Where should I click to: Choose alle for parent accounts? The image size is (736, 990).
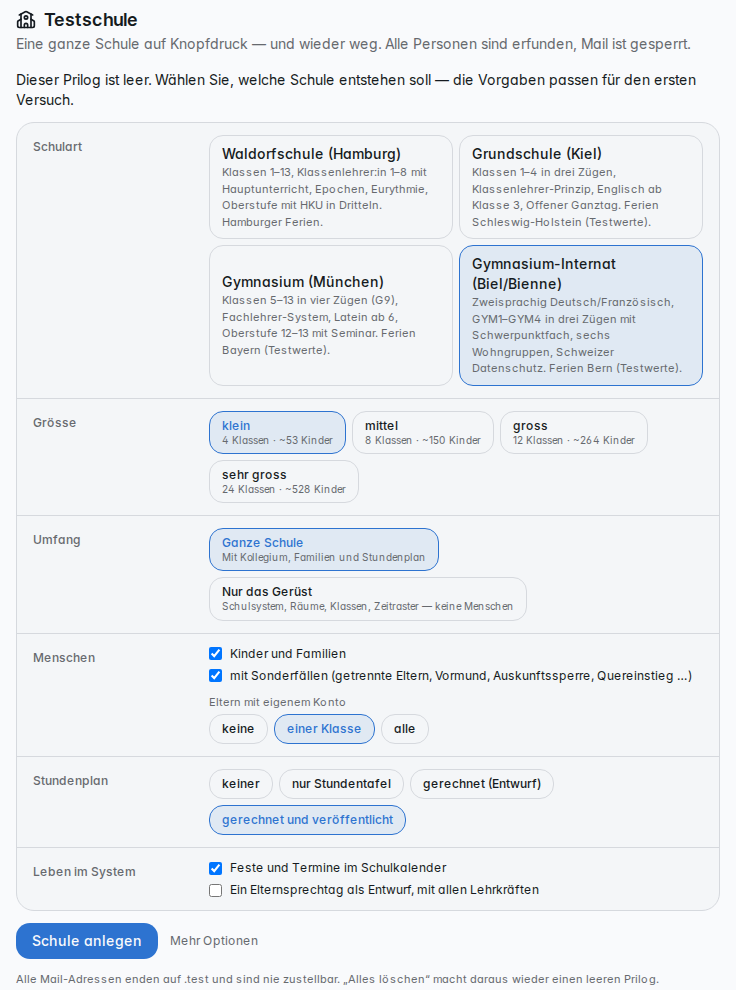coord(405,729)
